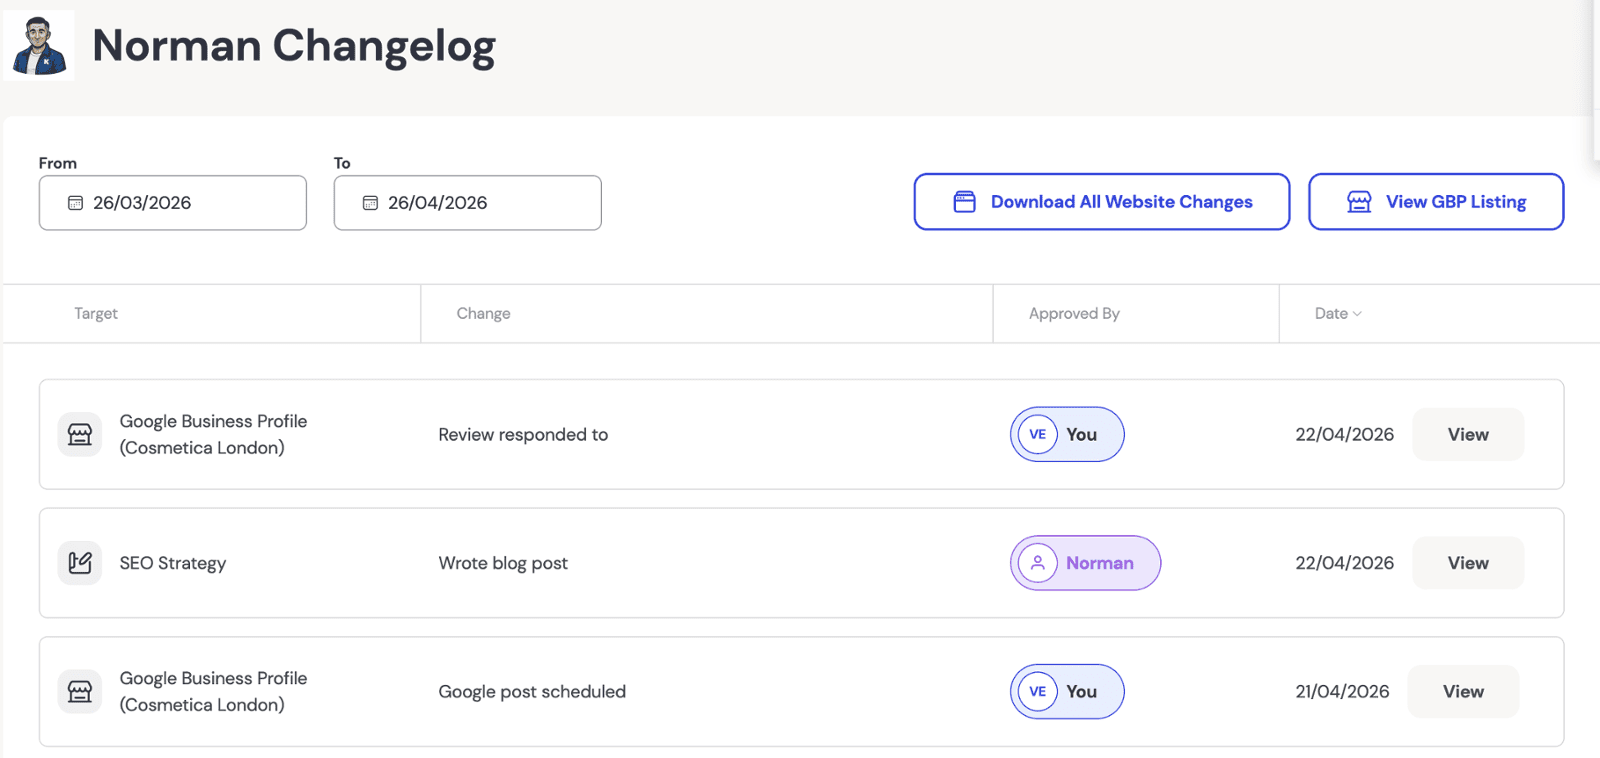Click the Change column header
The image size is (1600, 758).
pos(484,314)
